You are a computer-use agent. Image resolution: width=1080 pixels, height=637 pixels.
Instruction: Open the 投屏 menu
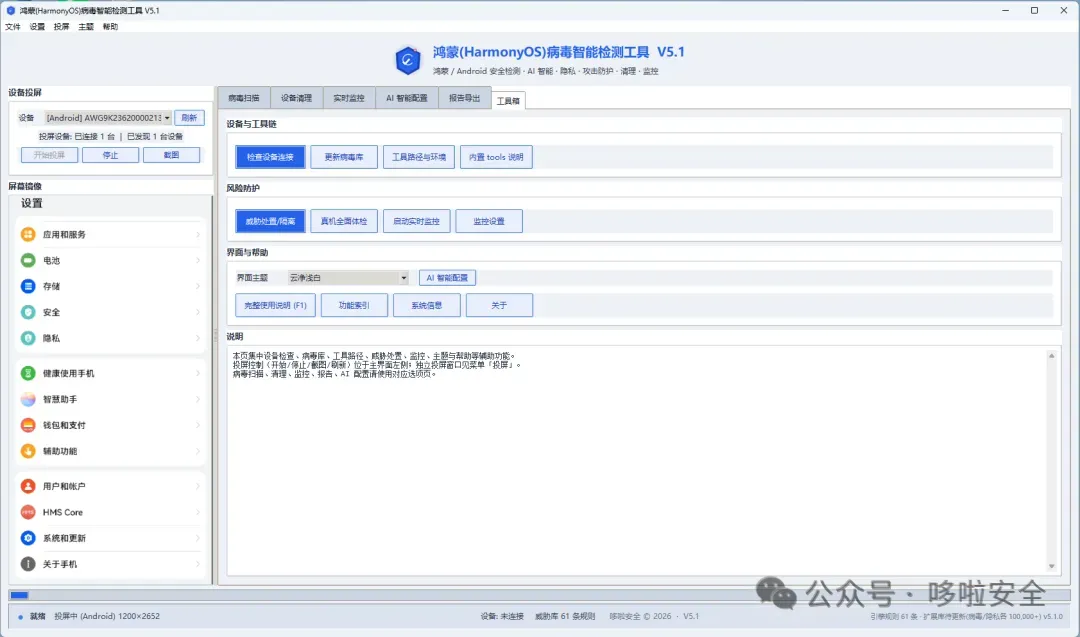tap(61, 27)
